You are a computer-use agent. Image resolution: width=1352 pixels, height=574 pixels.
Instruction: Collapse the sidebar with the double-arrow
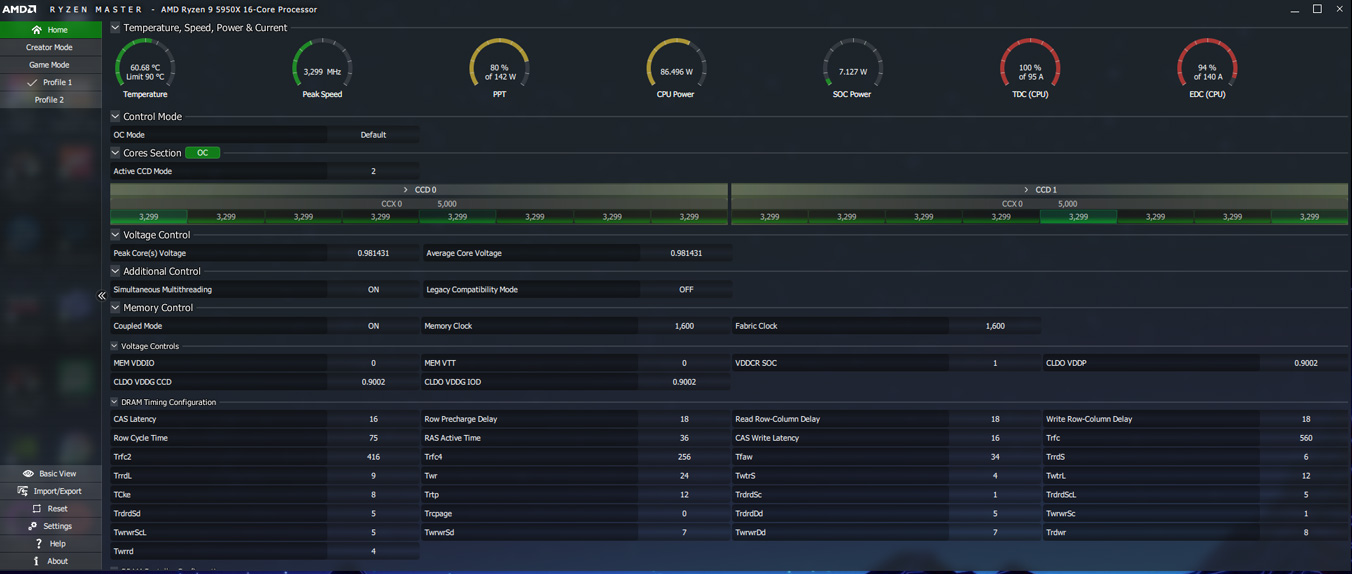pos(101,295)
